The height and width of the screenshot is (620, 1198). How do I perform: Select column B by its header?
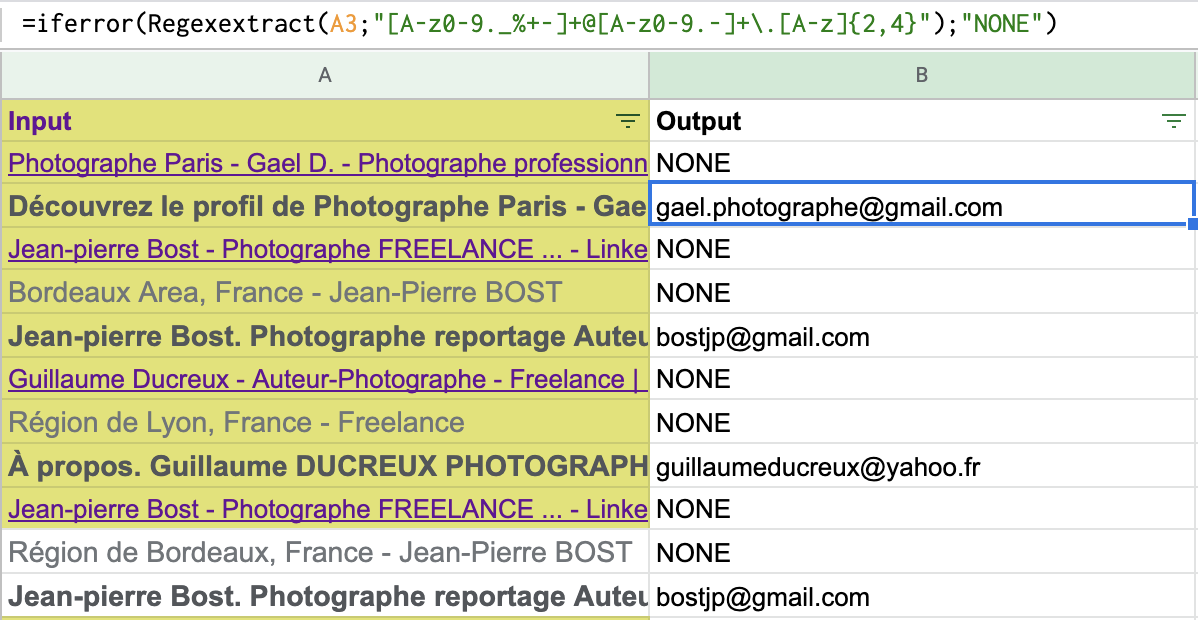(x=922, y=75)
